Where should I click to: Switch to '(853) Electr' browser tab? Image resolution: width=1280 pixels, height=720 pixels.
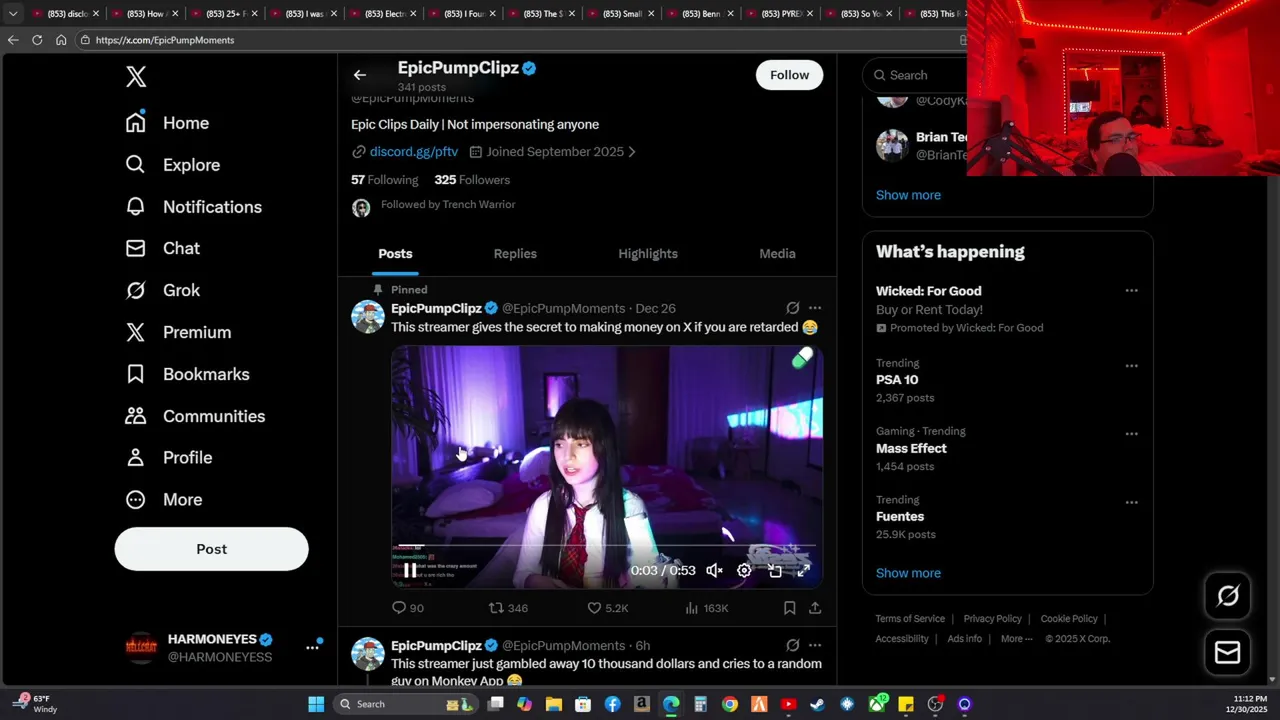tap(384, 14)
